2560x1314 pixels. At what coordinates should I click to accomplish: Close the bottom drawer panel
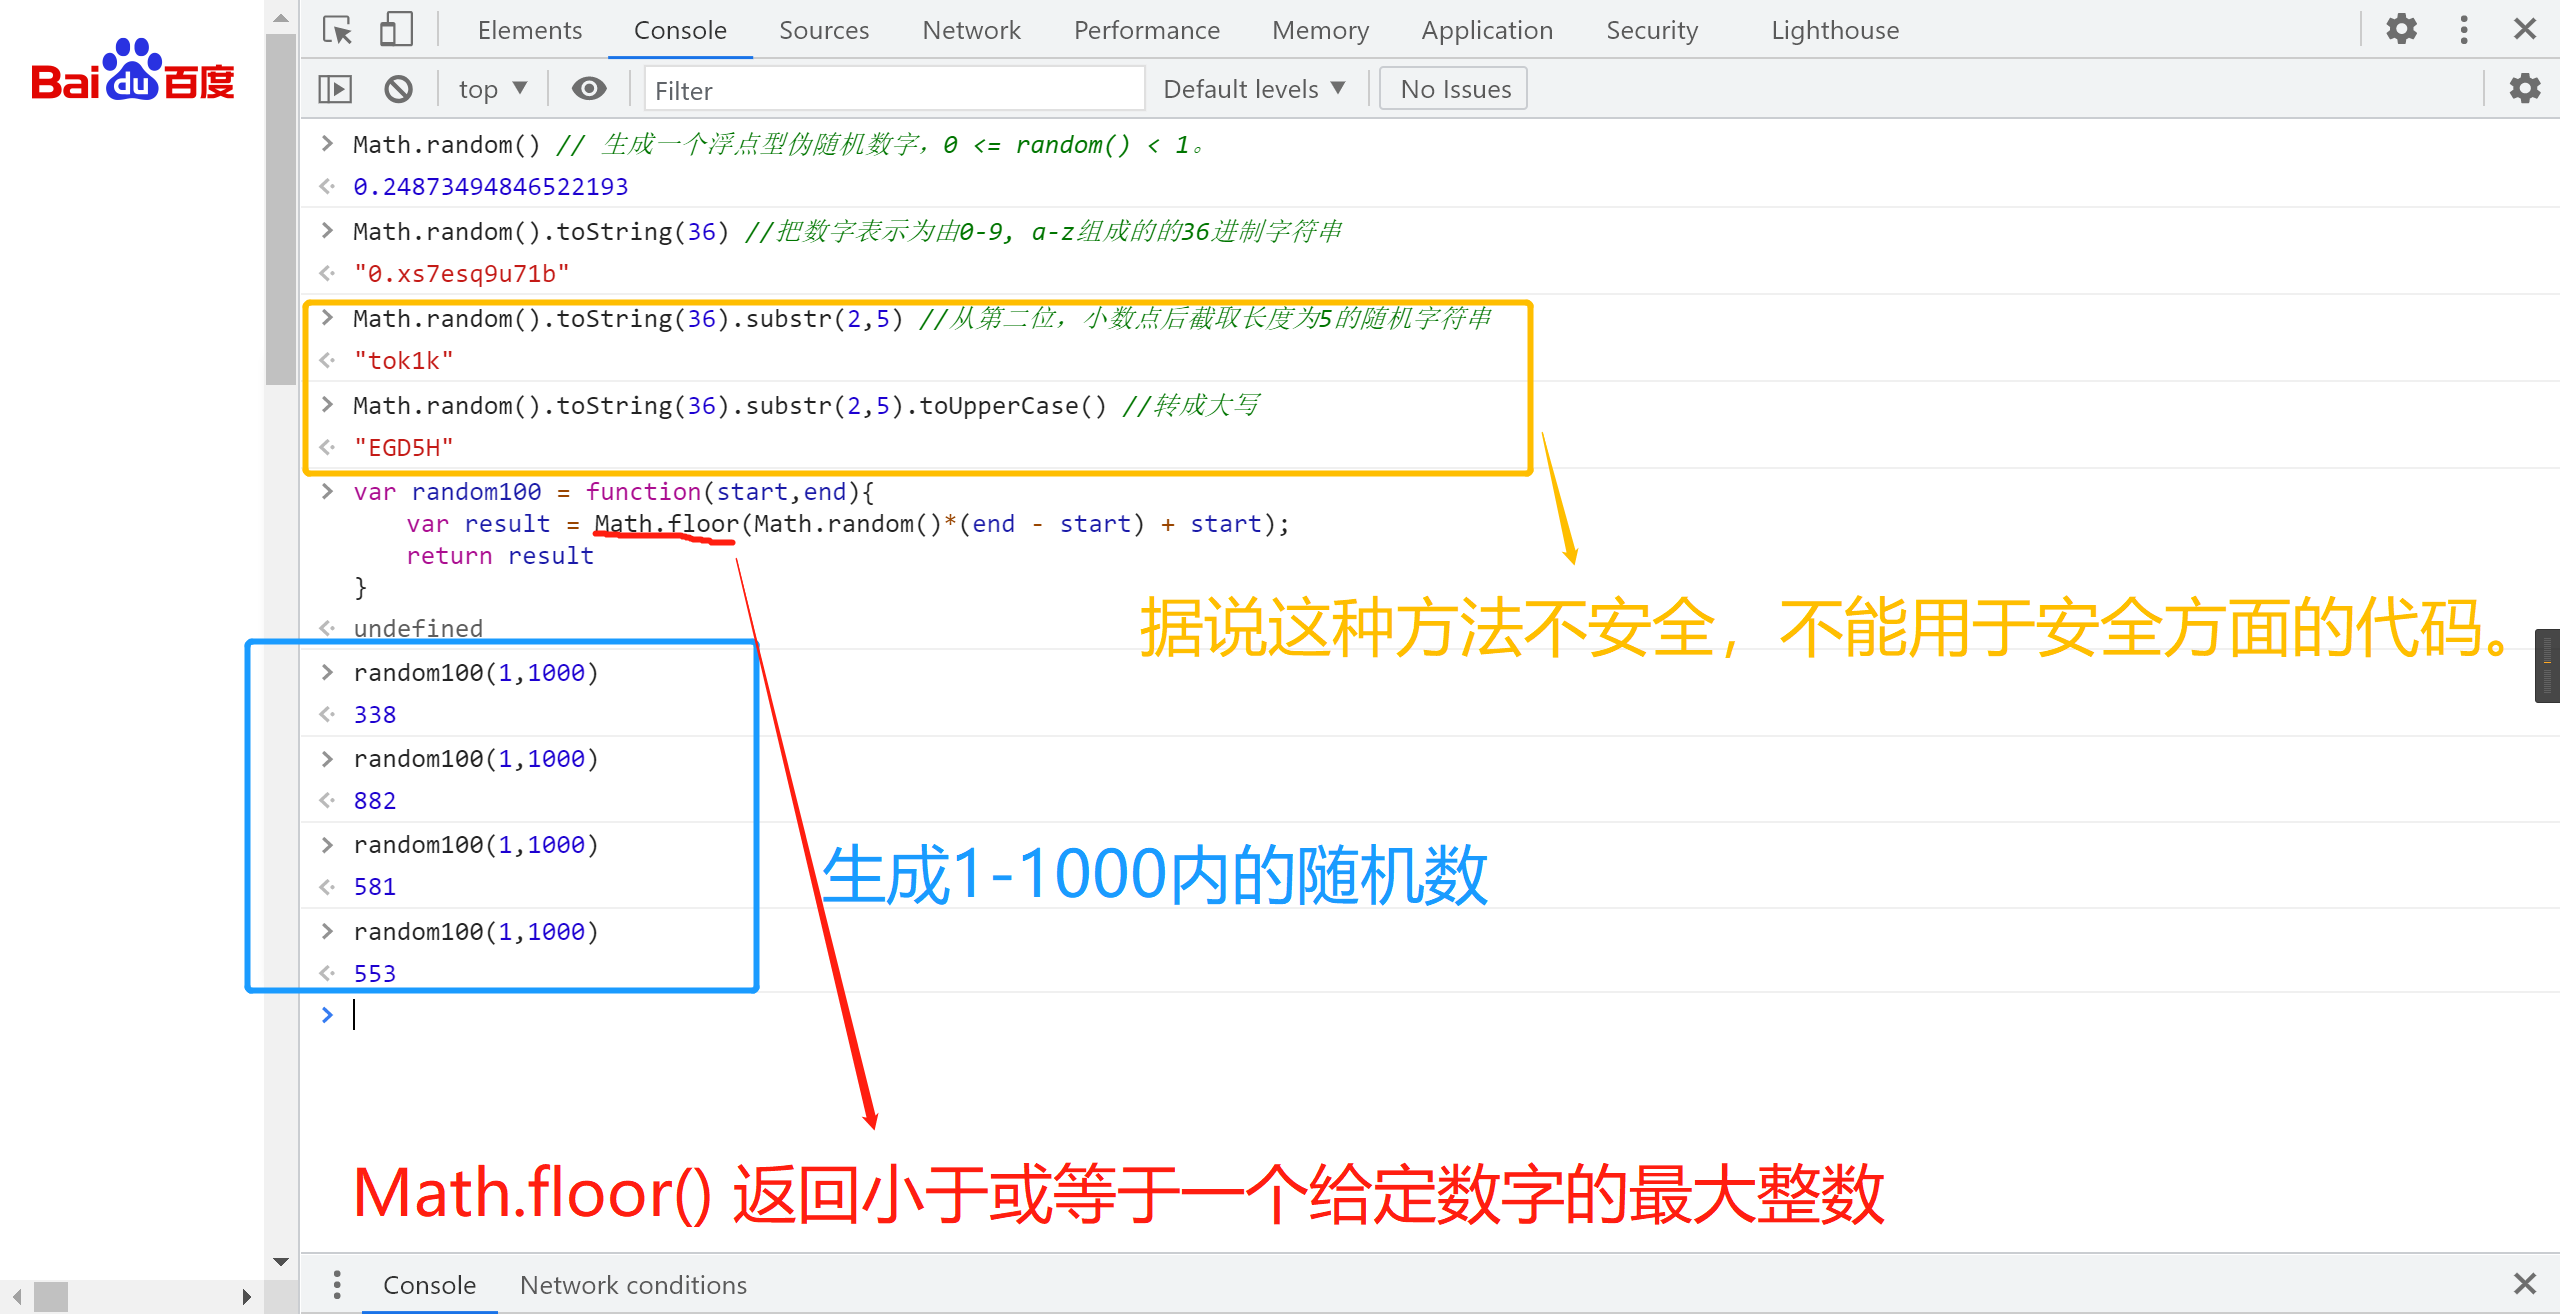(x=2525, y=1285)
